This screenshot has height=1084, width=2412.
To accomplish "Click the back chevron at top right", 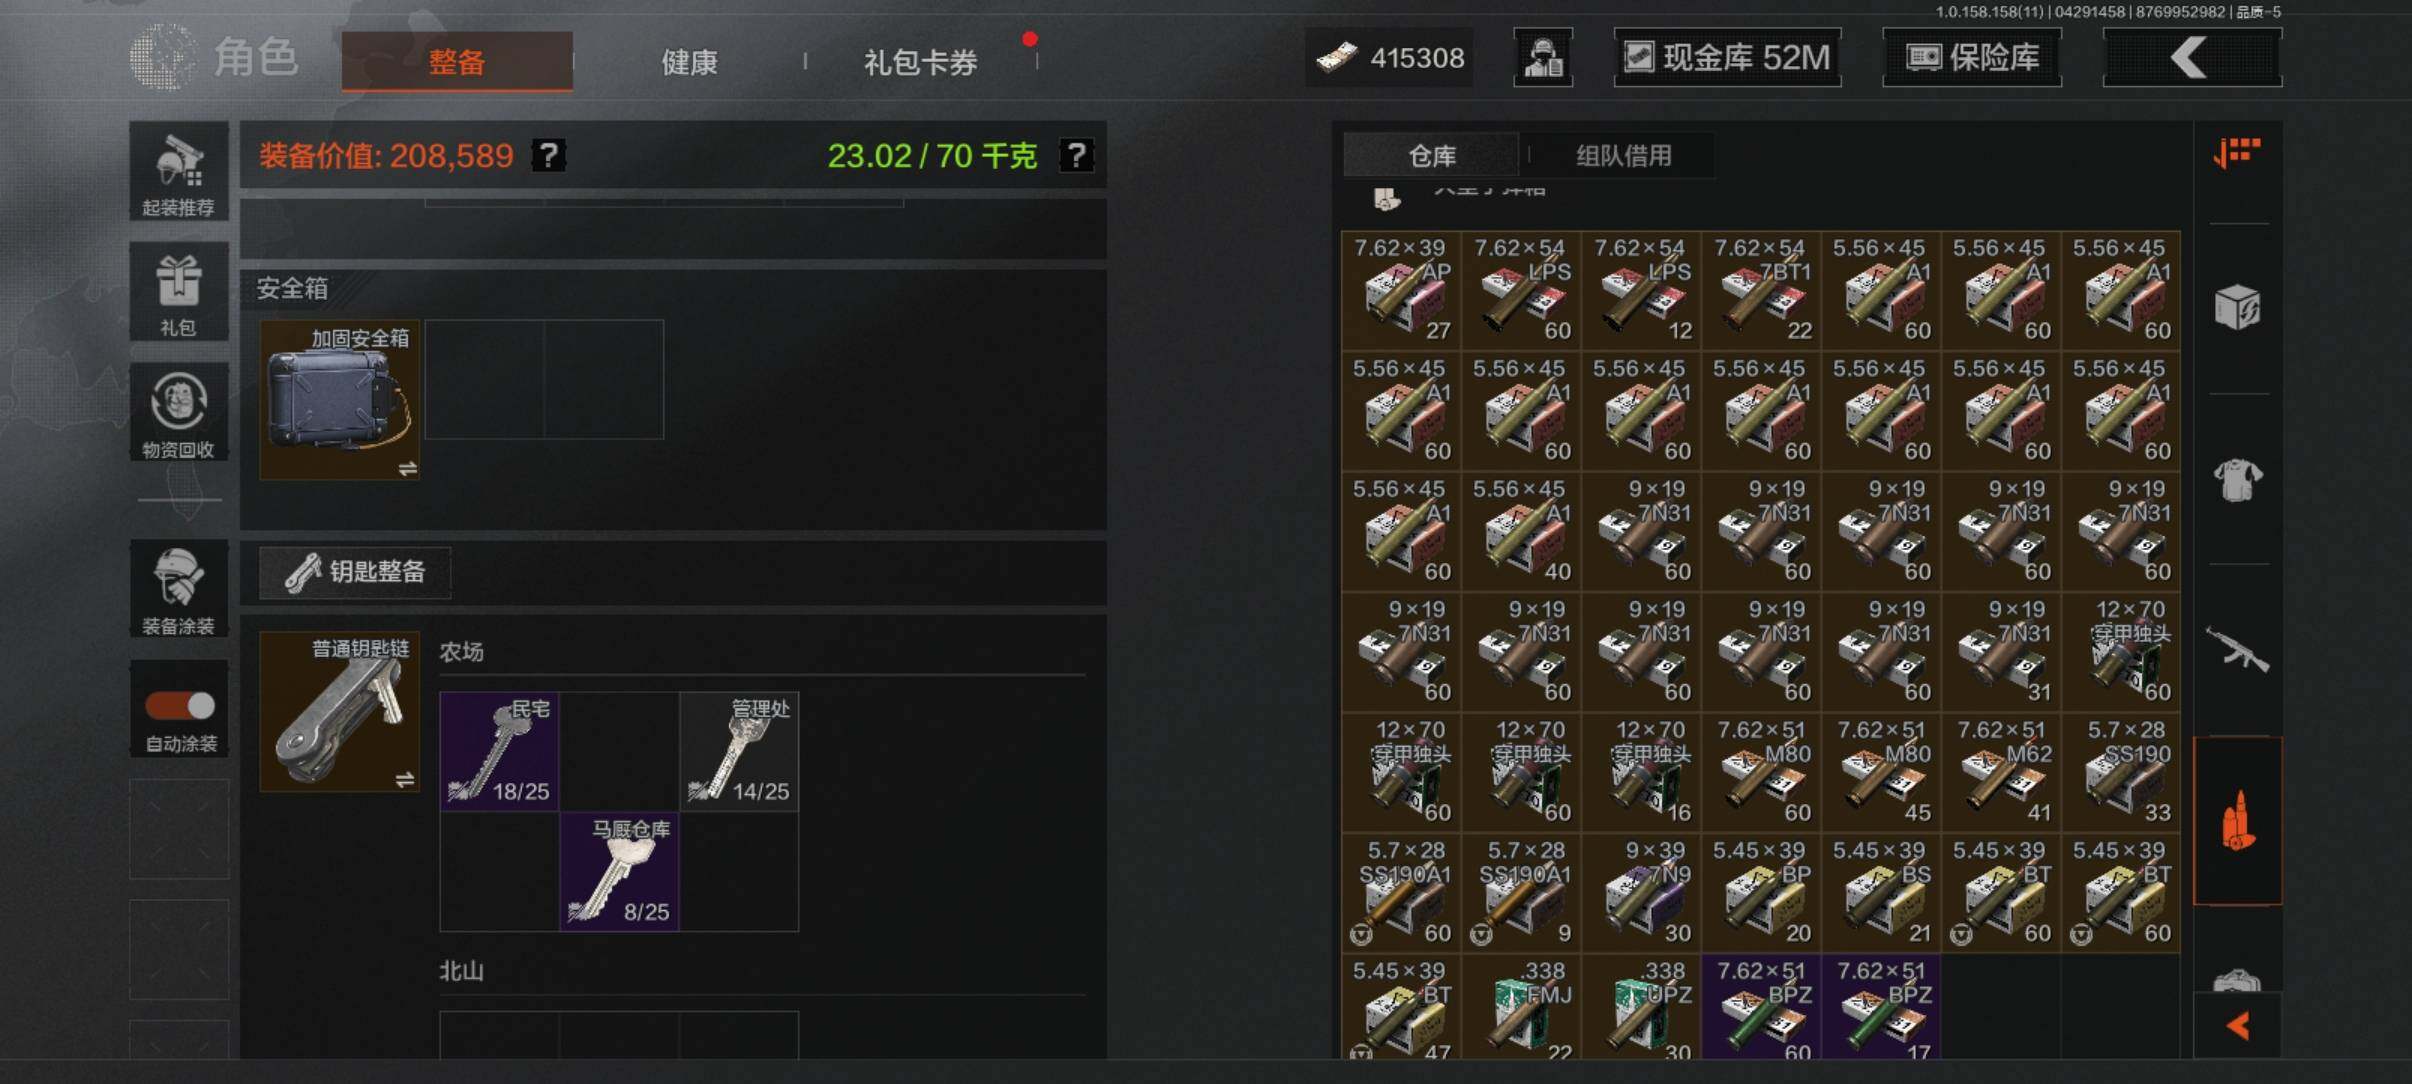I will pos(2192,58).
